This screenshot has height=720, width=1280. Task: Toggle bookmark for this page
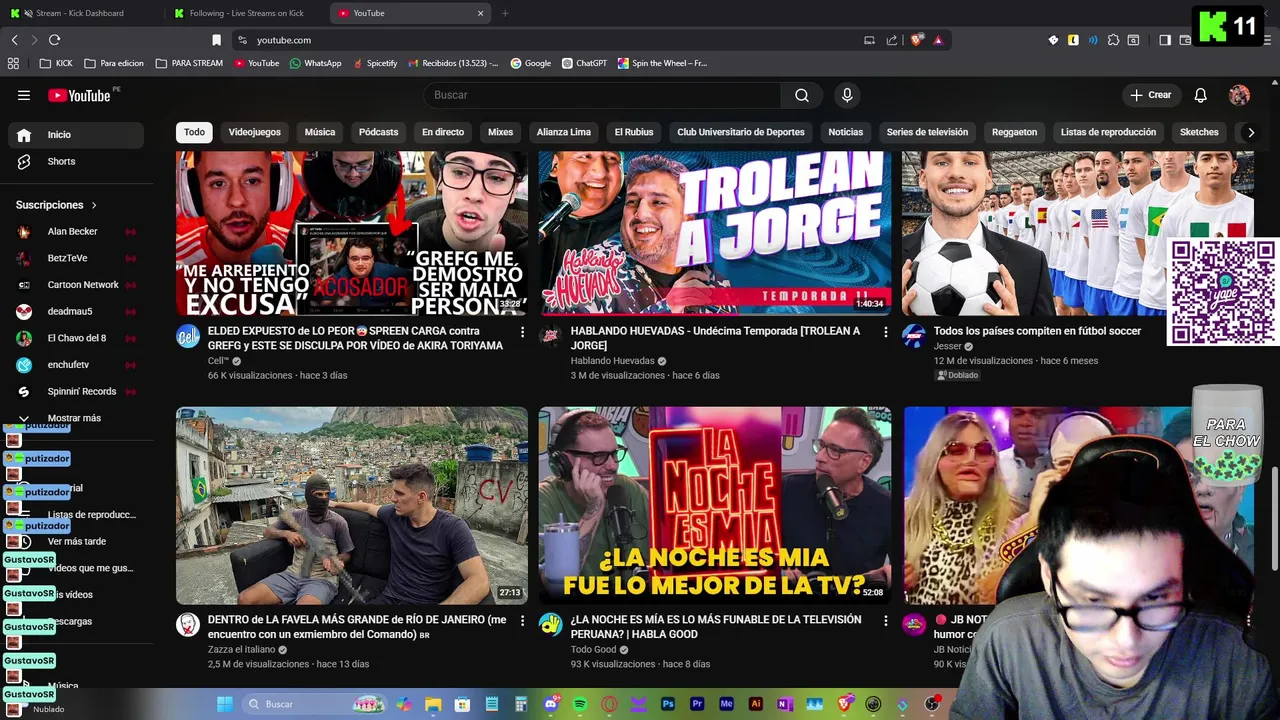click(216, 40)
